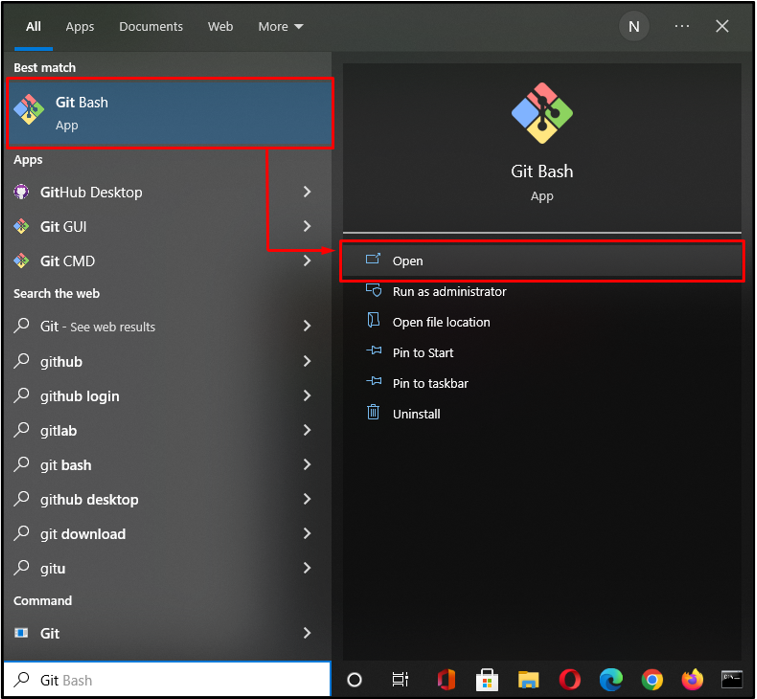The height and width of the screenshot is (699, 757).
Task: Switch to the Documents search tab
Action: (151, 27)
